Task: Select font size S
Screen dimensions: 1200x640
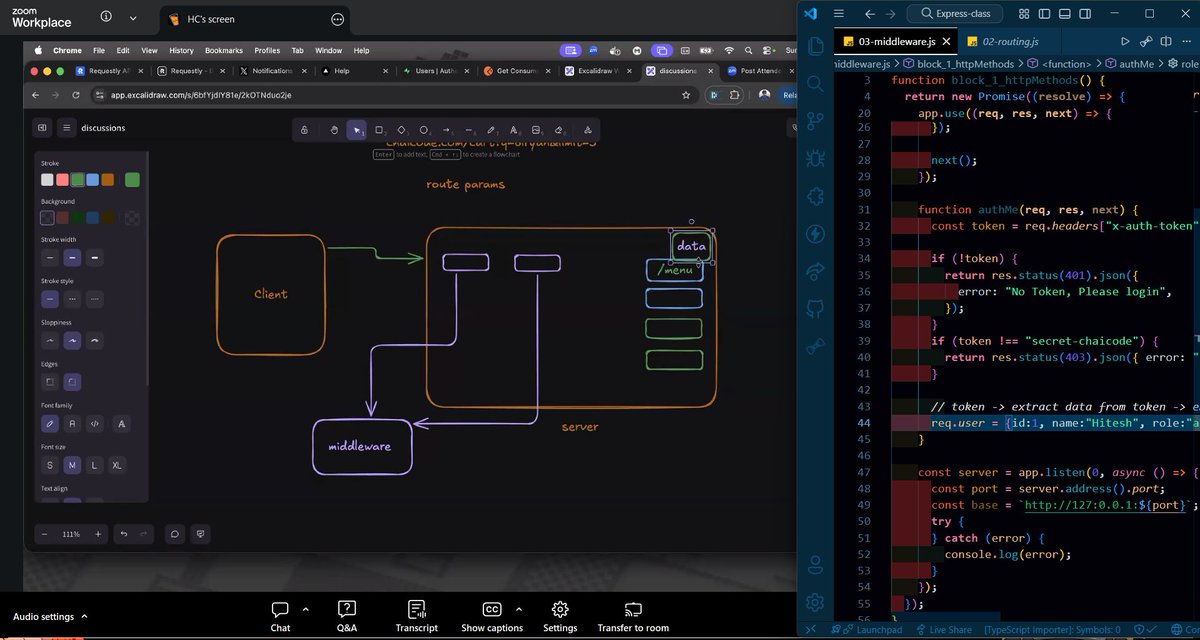Action: pos(49,466)
